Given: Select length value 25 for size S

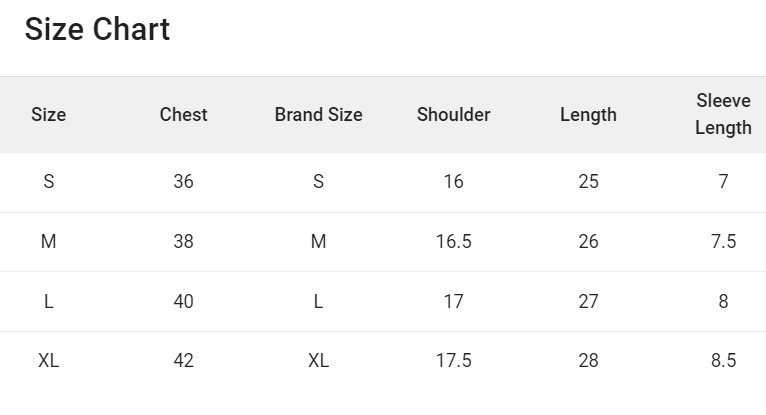Looking at the screenshot, I should 588,182.
